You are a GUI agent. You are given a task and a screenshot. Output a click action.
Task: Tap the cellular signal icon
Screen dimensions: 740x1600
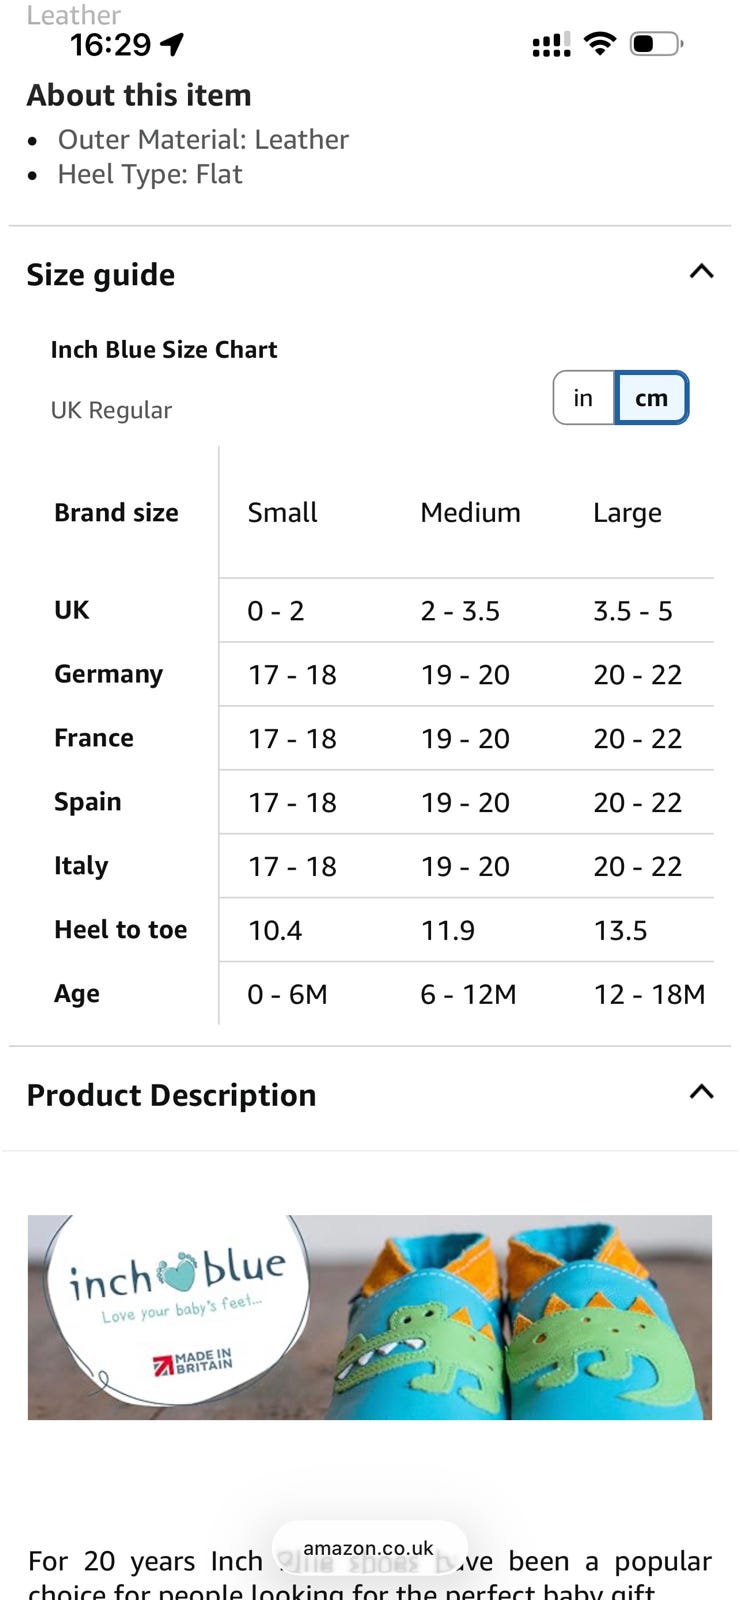[551, 44]
